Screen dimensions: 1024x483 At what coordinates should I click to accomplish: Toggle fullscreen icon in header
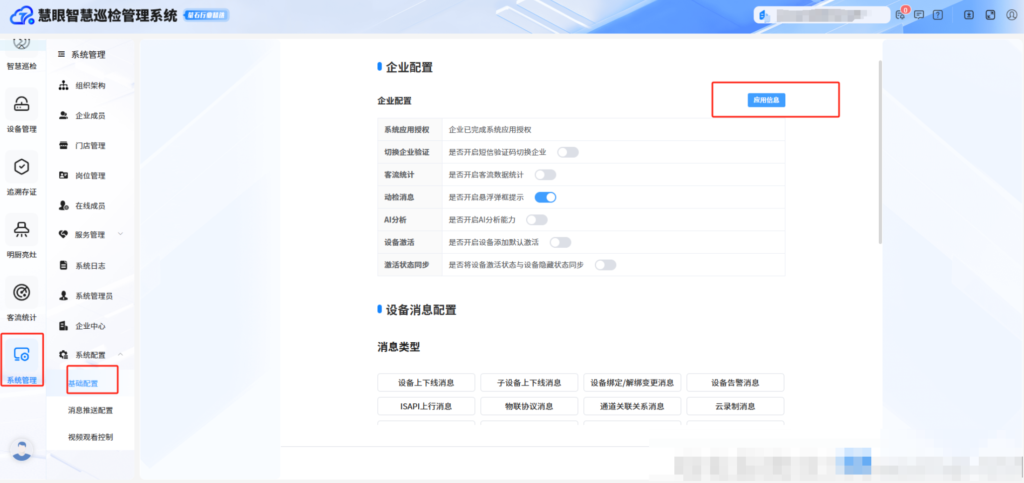click(990, 15)
